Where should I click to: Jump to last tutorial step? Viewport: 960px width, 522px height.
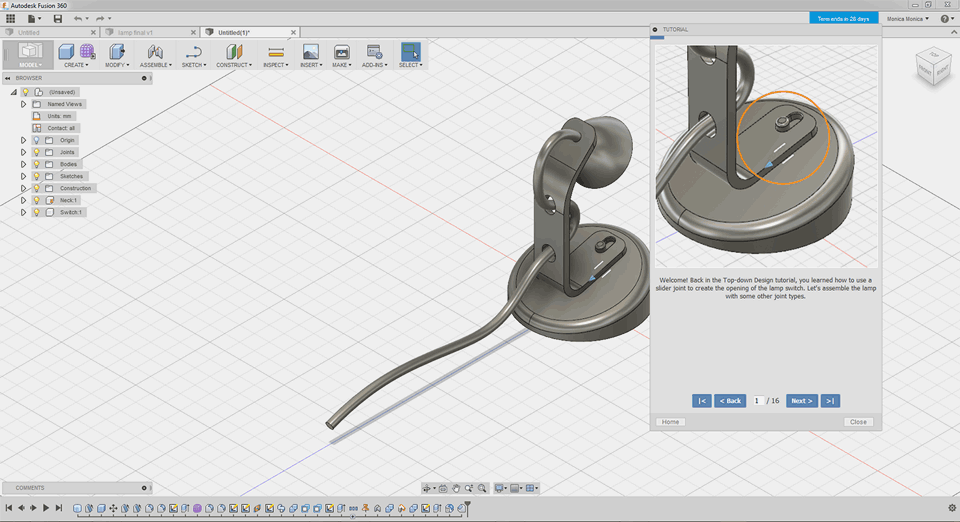click(x=830, y=401)
